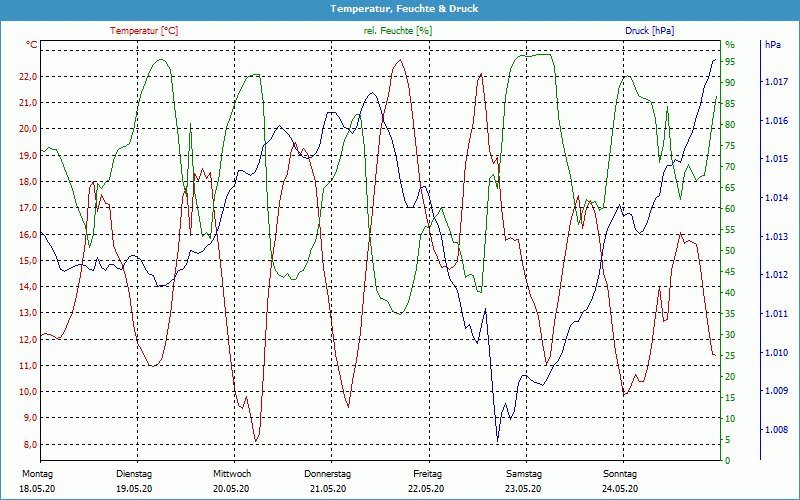
Task: Click the 'Donnerstag' day label
Action: tap(328, 474)
